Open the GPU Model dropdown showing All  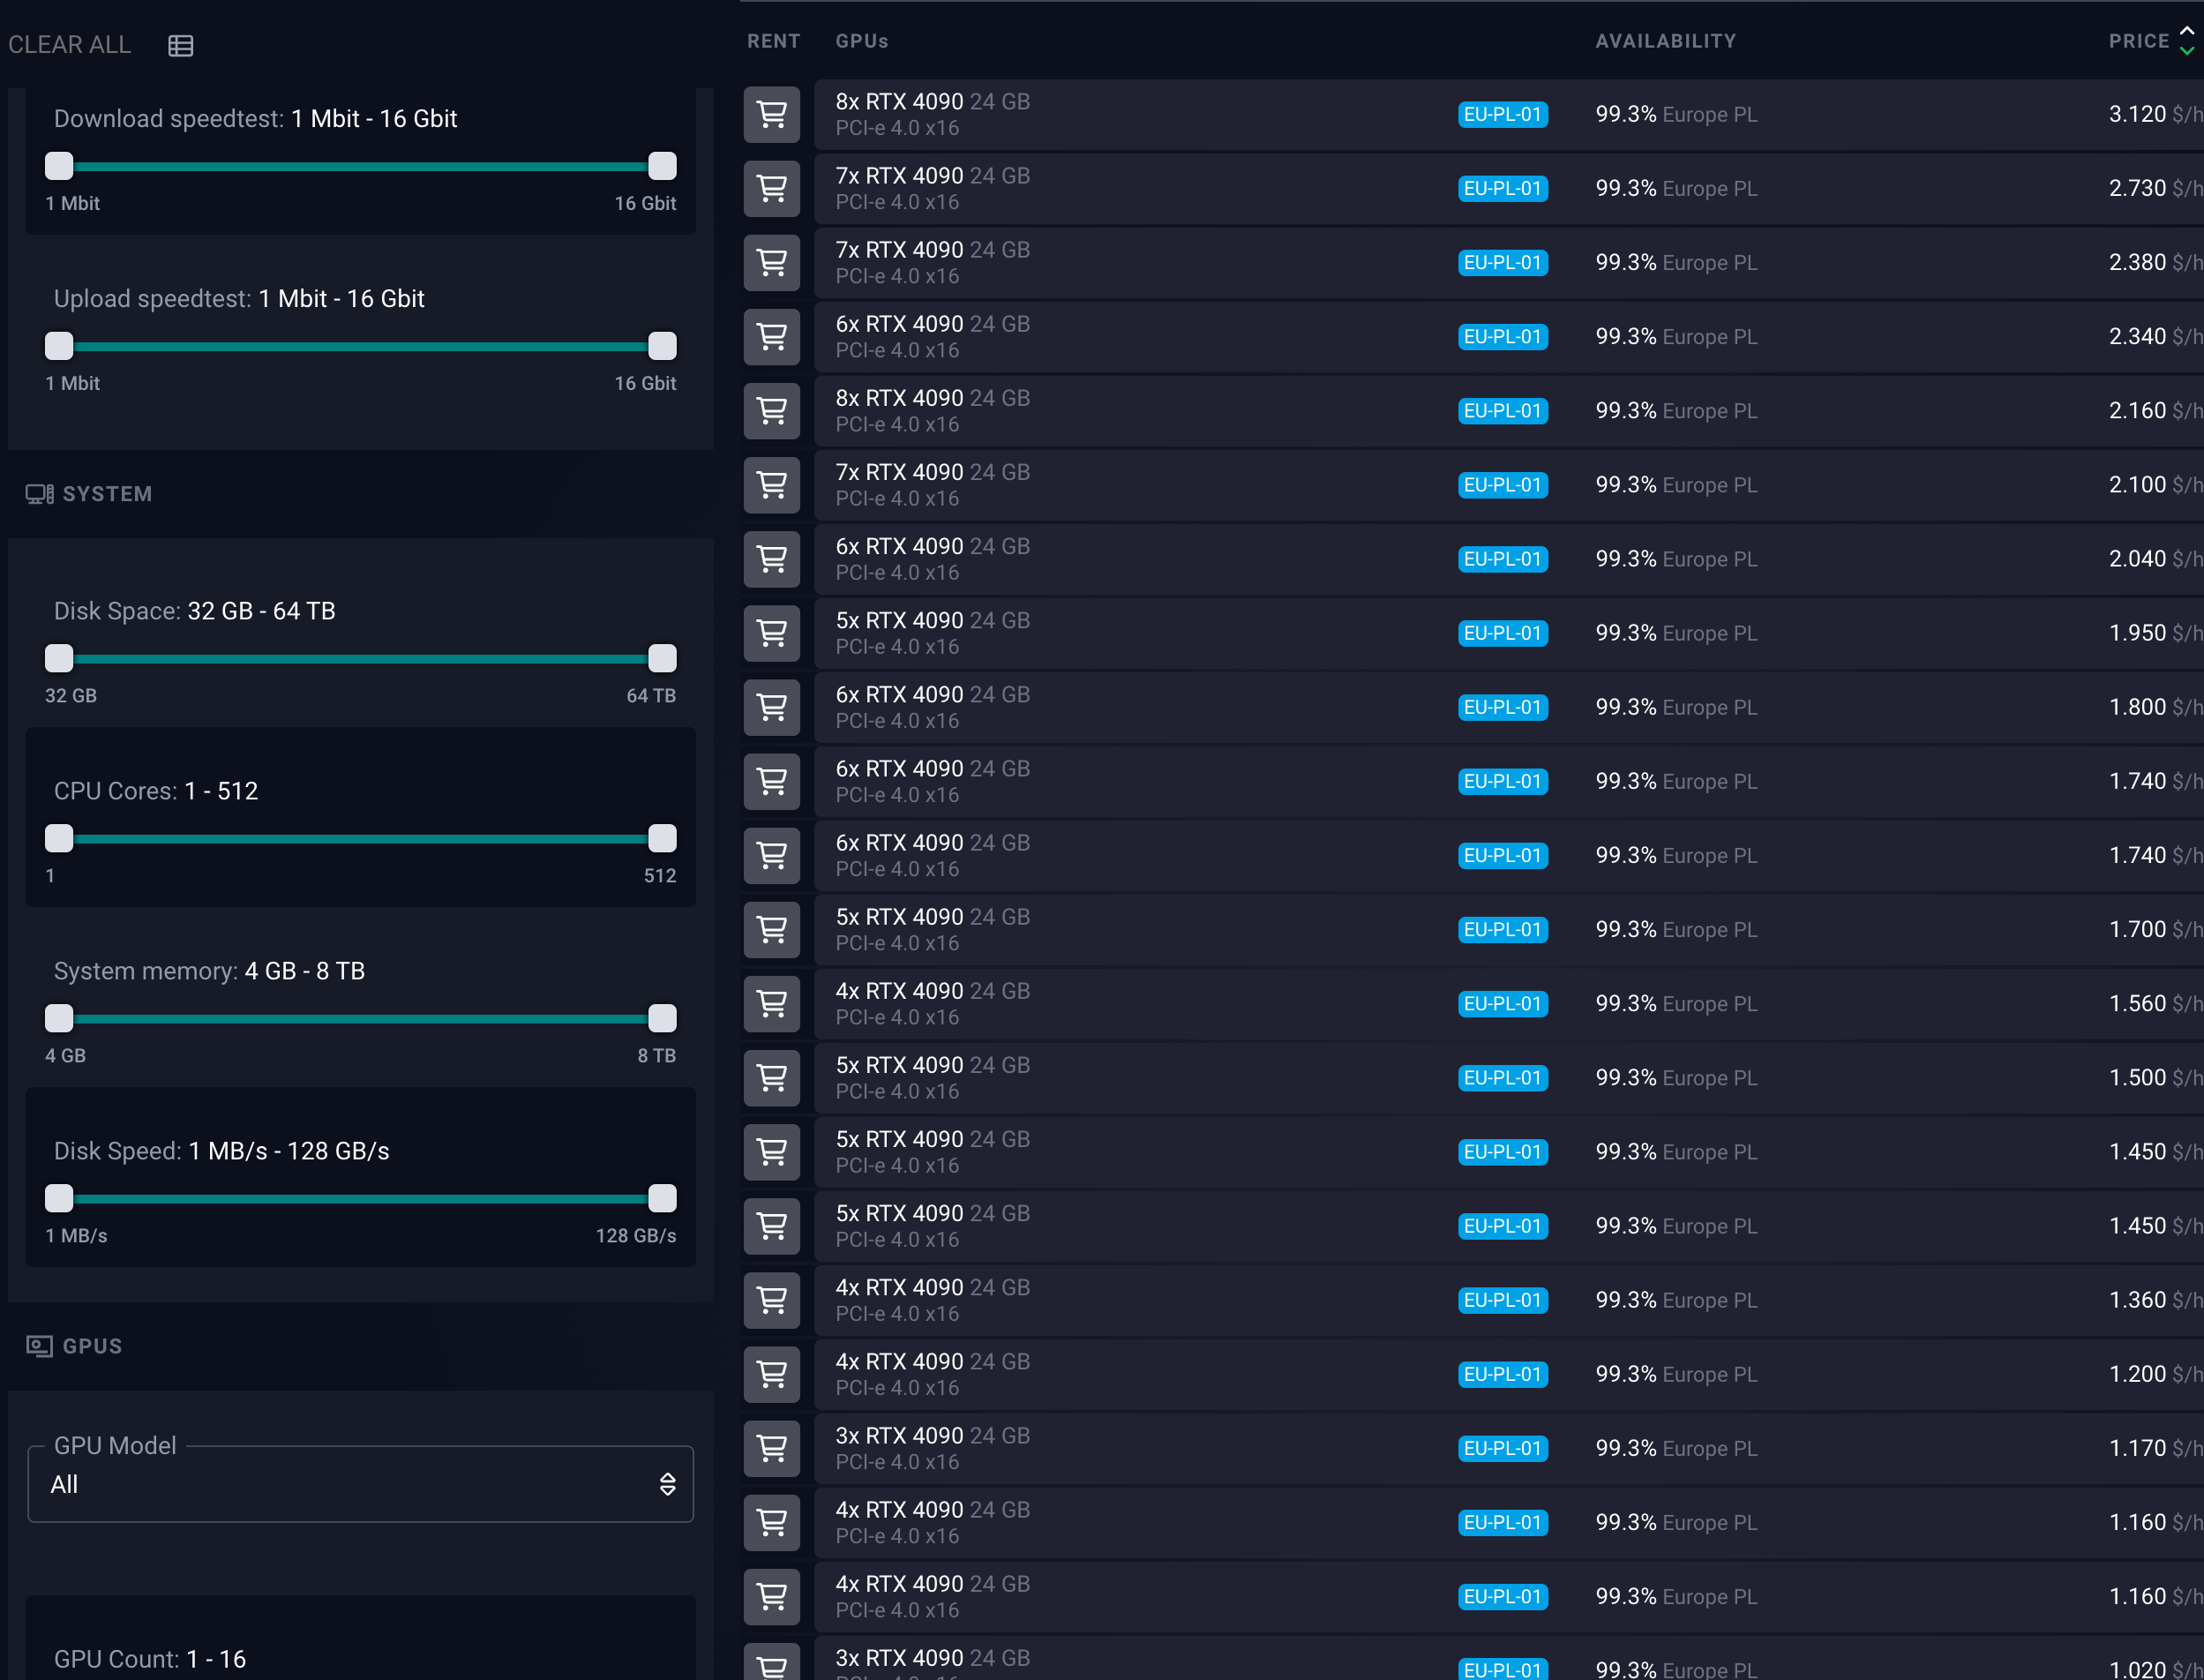360,1484
